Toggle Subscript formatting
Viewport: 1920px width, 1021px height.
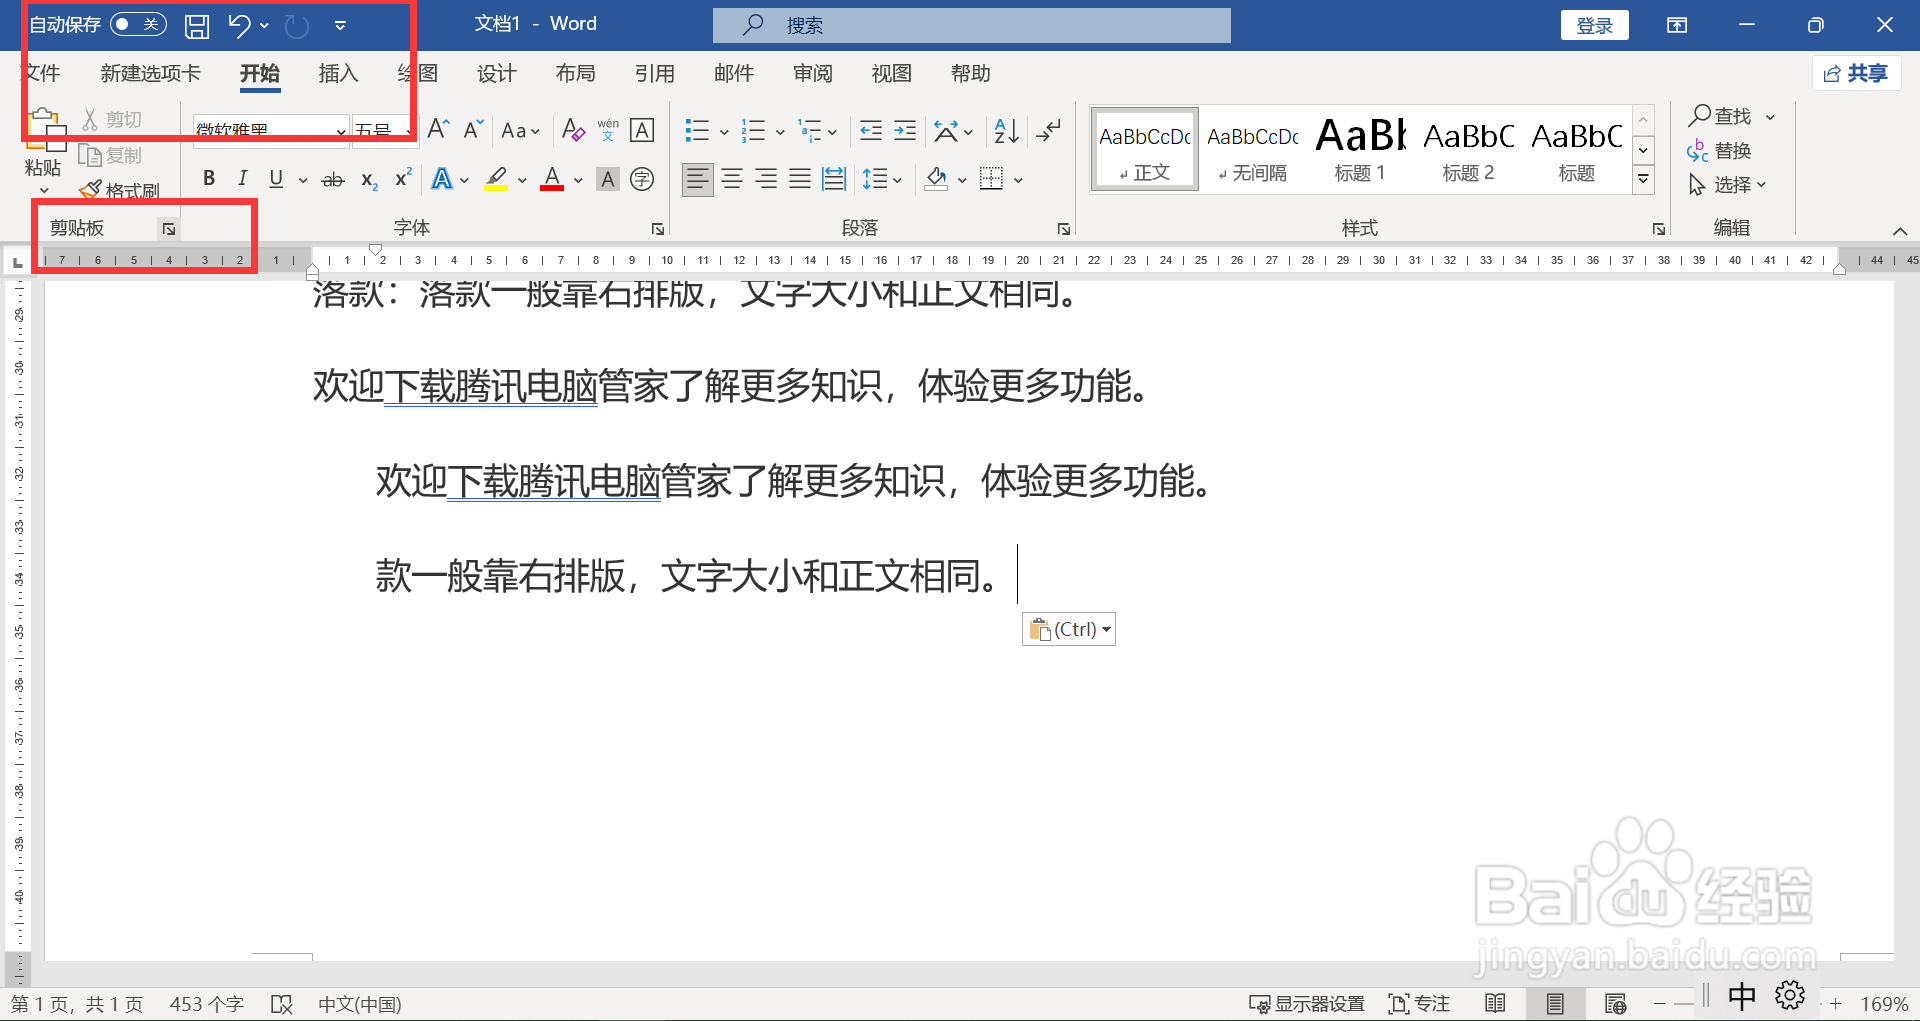pos(369,179)
